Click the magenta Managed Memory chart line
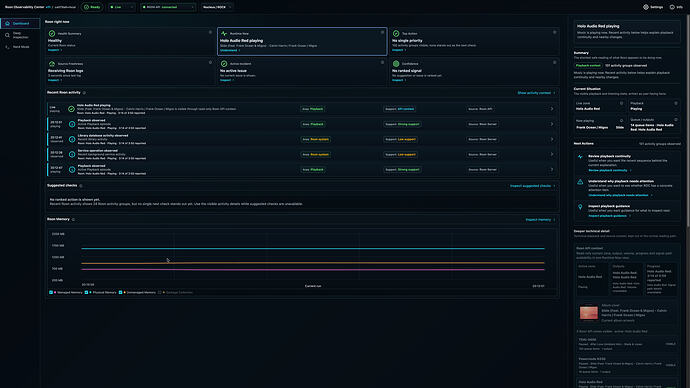Screen dimensions: 690x388 click(x=313, y=269)
